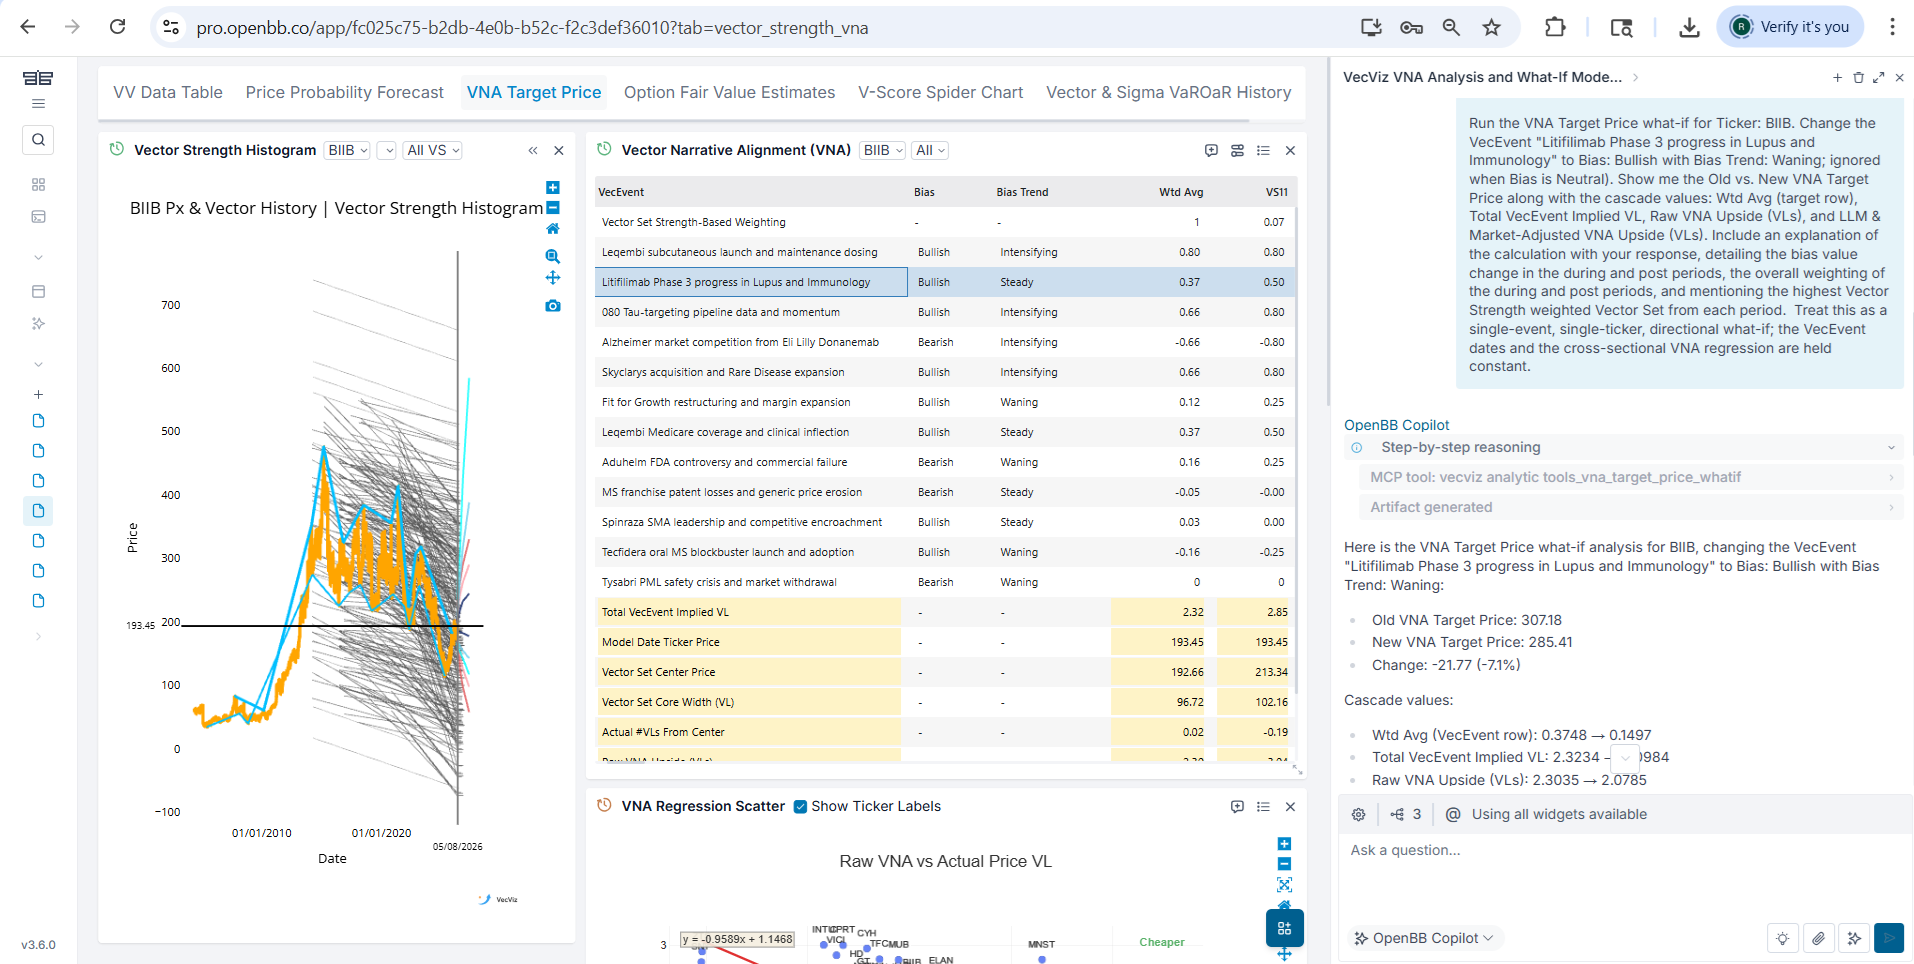Click the lightbulb suggestions button in chat
The image size is (1914, 964).
[x=1782, y=938]
